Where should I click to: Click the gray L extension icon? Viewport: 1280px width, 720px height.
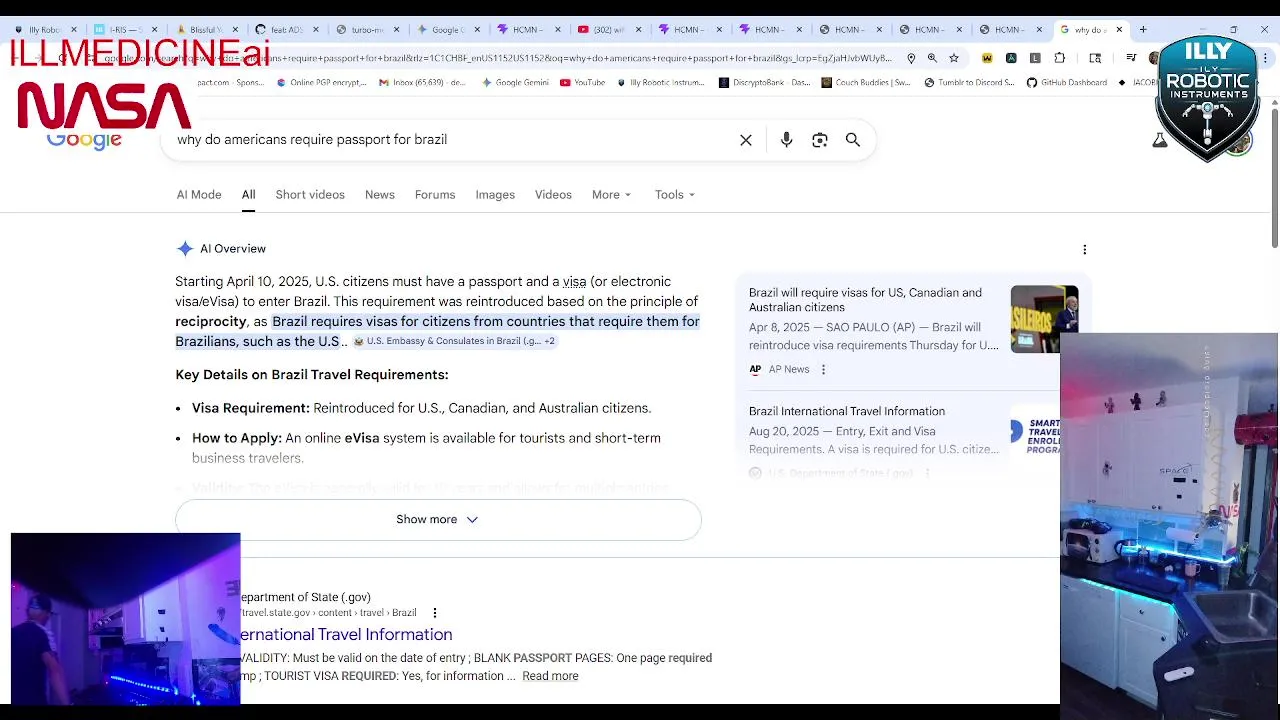coord(1035,58)
